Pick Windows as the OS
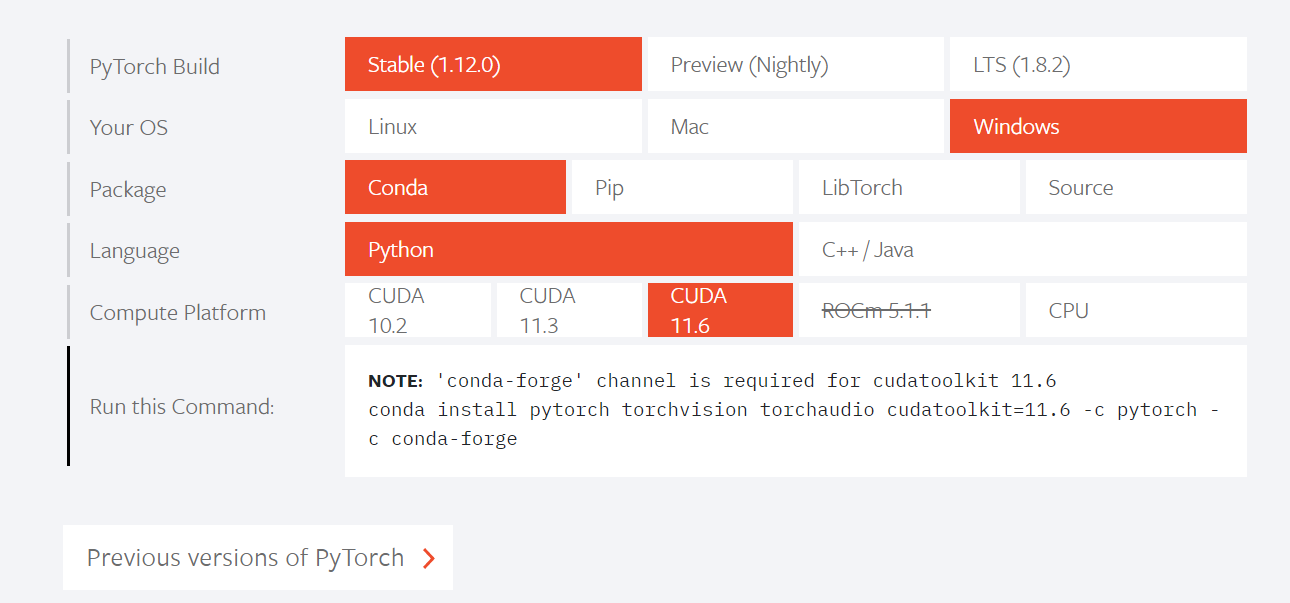This screenshot has height=603, width=1290. pos(1097,127)
